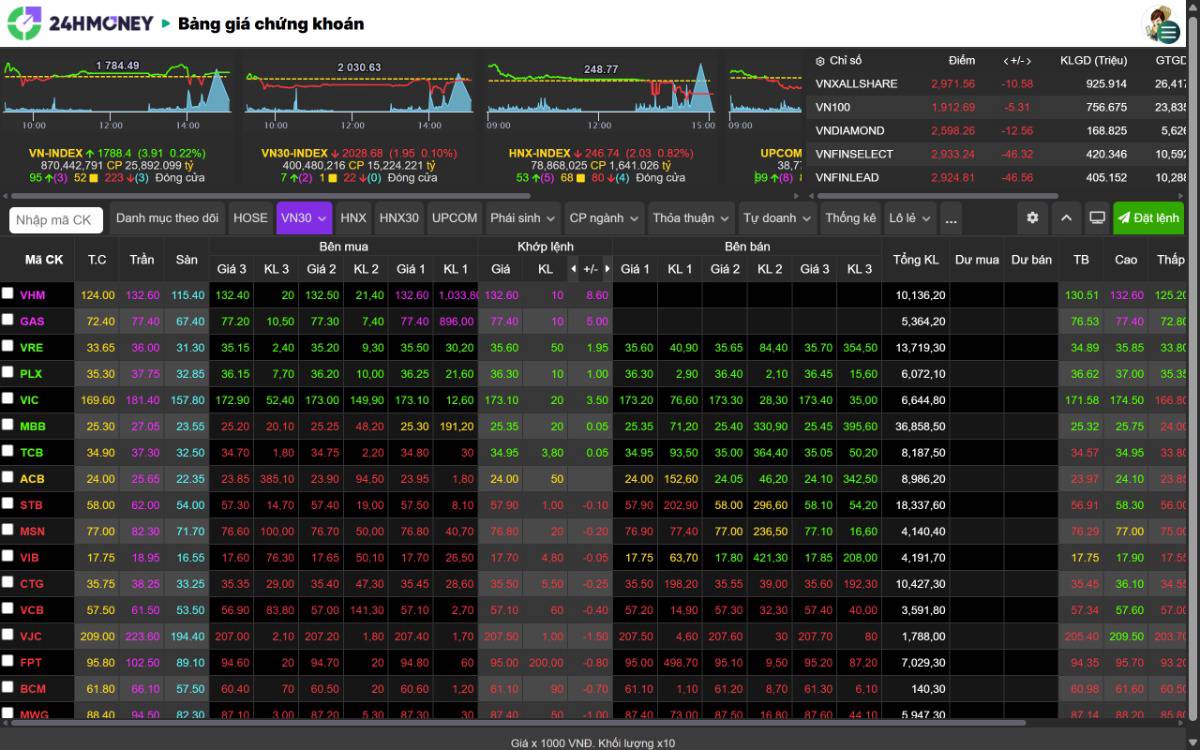The width and height of the screenshot is (1200, 750).
Task: Open Danh mục theo dõi watchlist
Action: [167, 218]
